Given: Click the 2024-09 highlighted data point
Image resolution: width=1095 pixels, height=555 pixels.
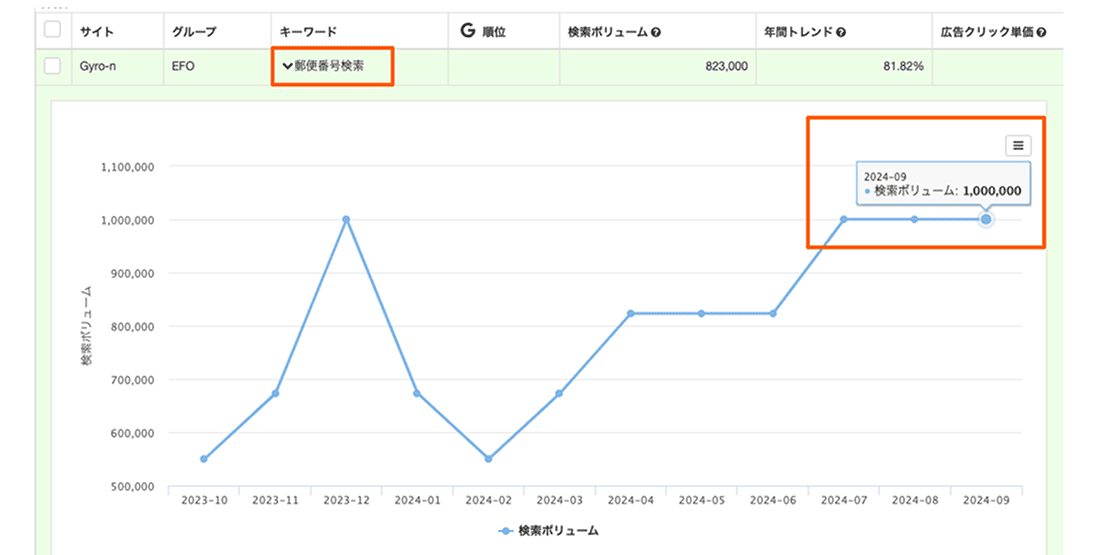Looking at the screenshot, I should [986, 219].
